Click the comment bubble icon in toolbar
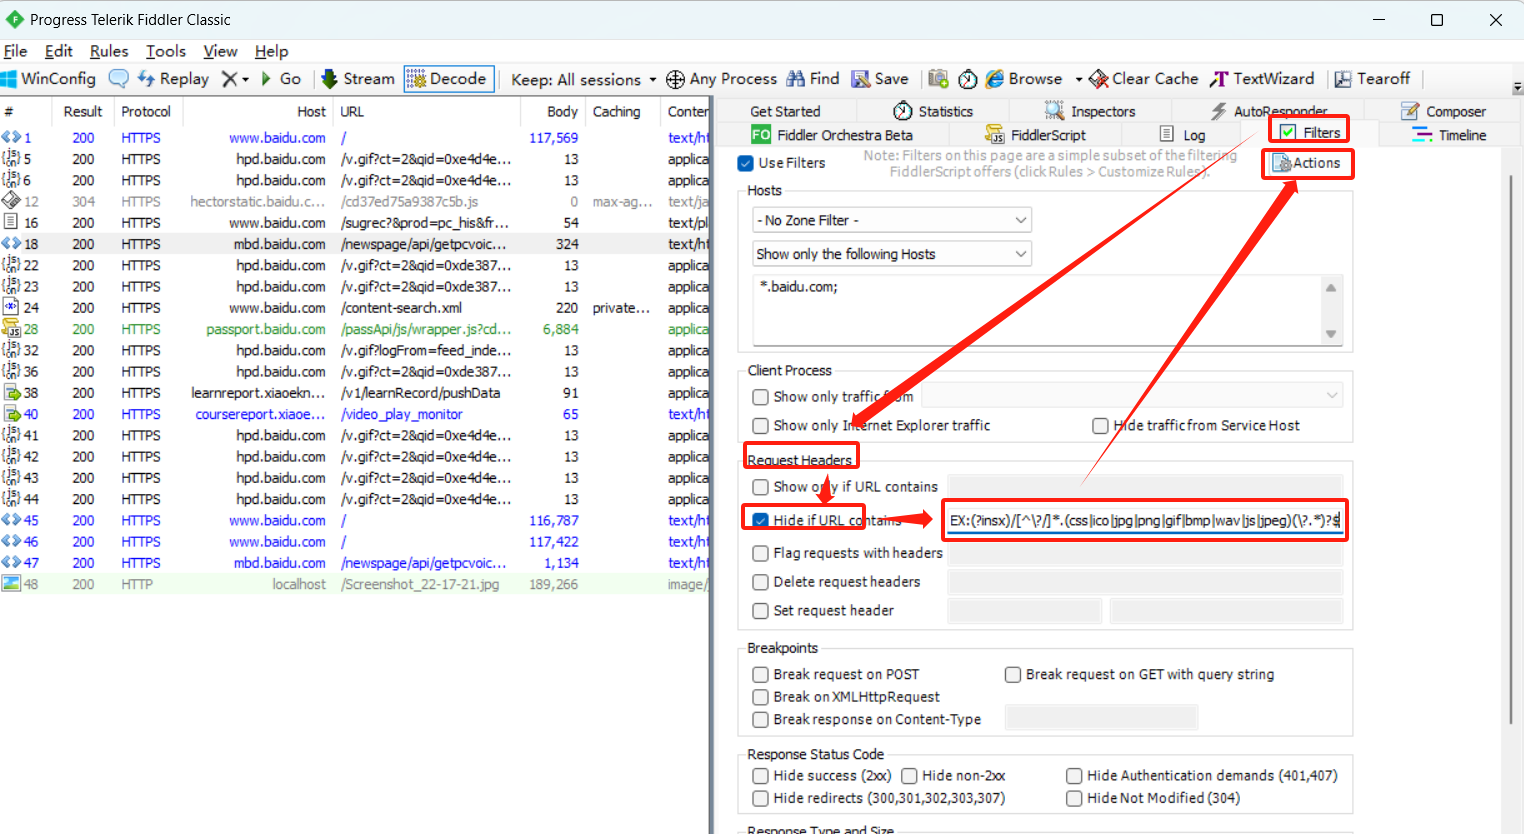1524x834 pixels. (x=118, y=79)
